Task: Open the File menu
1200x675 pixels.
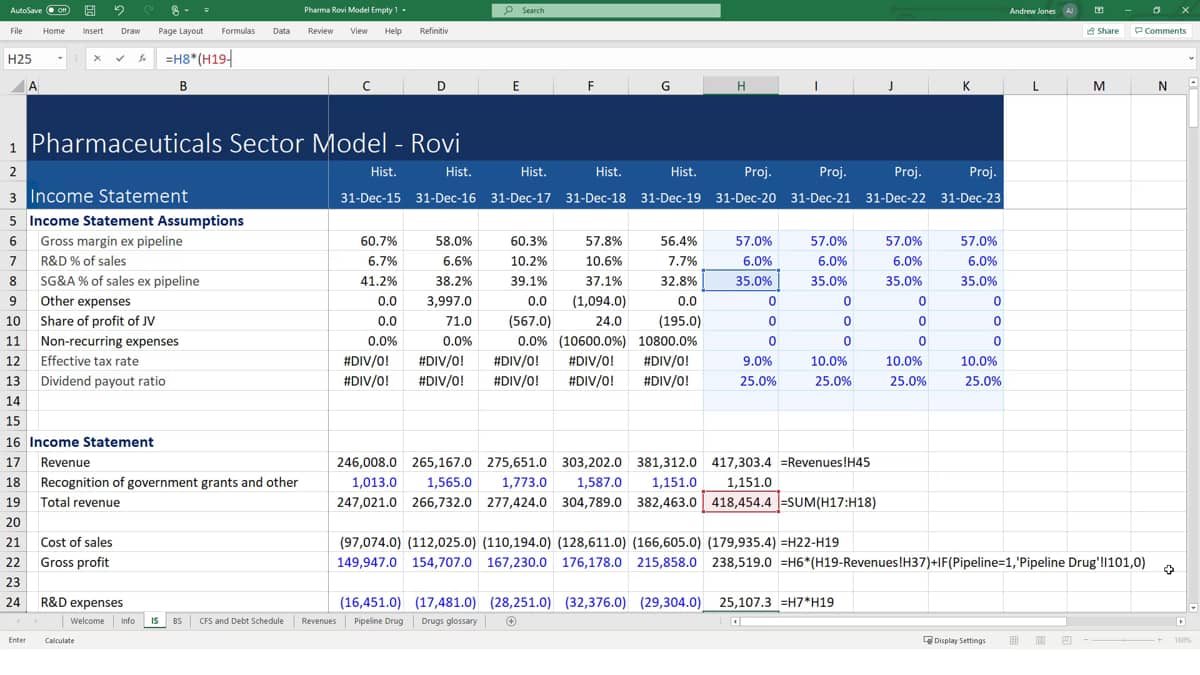Action: [17, 31]
